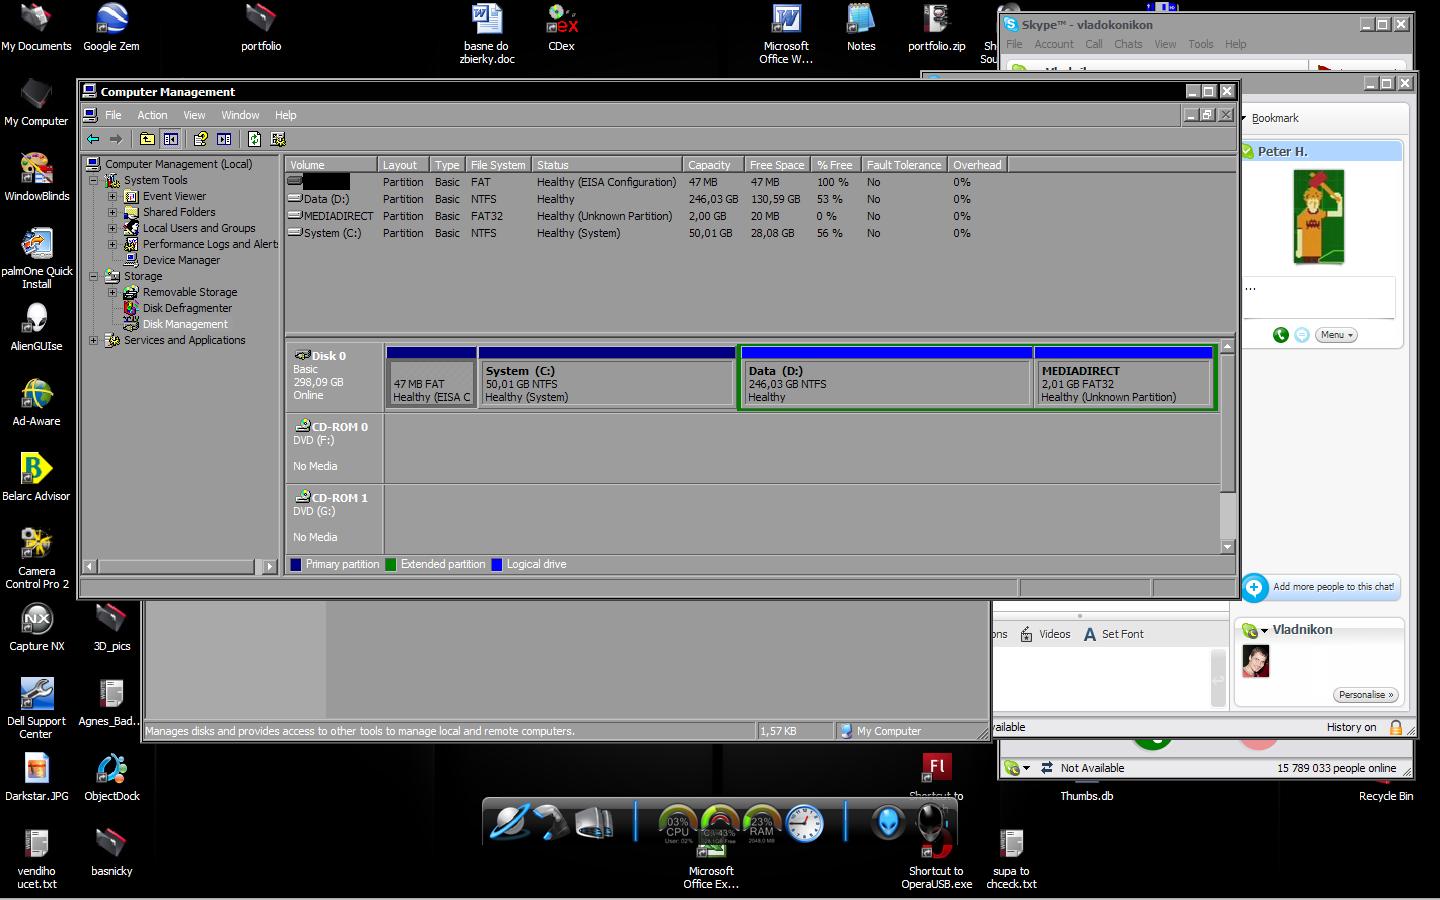The height and width of the screenshot is (900, 1440).
Task: Toggle the Show/Hide Console Tree toolbar icon
Action: coord(171,139)
